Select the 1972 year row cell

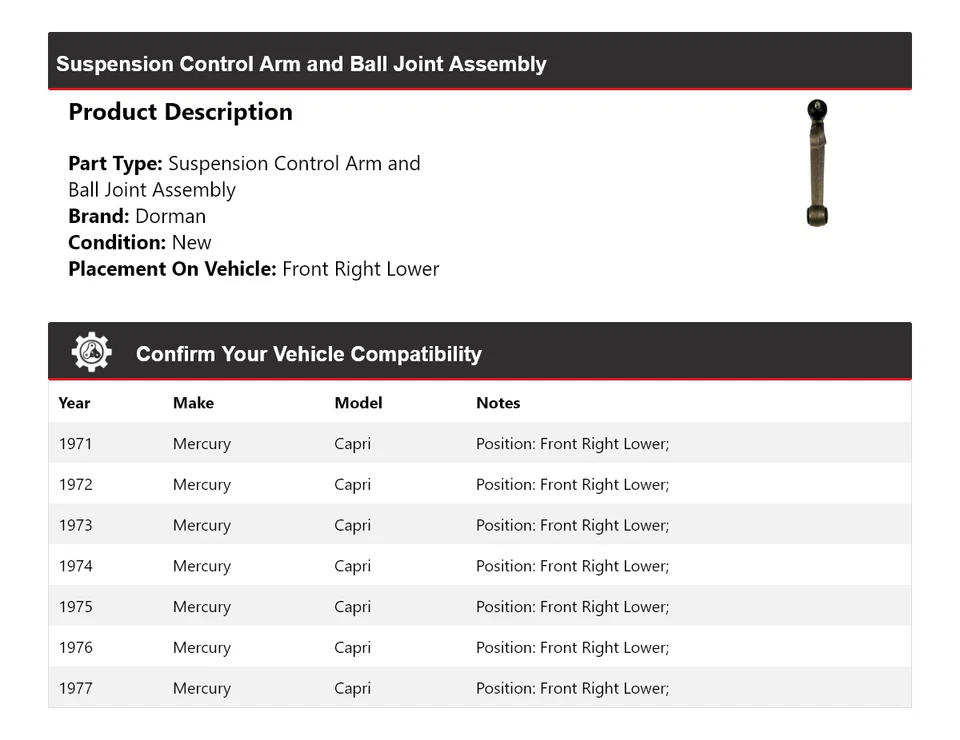(75, 485)
